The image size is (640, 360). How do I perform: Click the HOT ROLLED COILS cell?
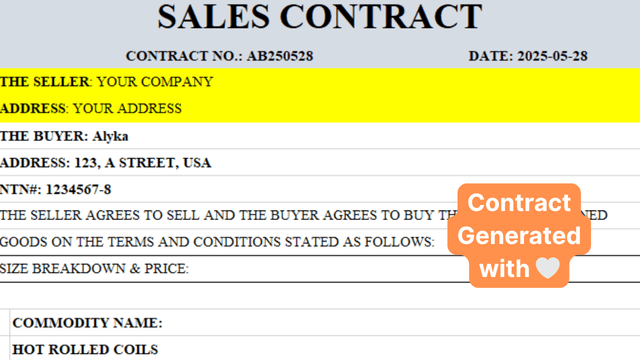85,349
